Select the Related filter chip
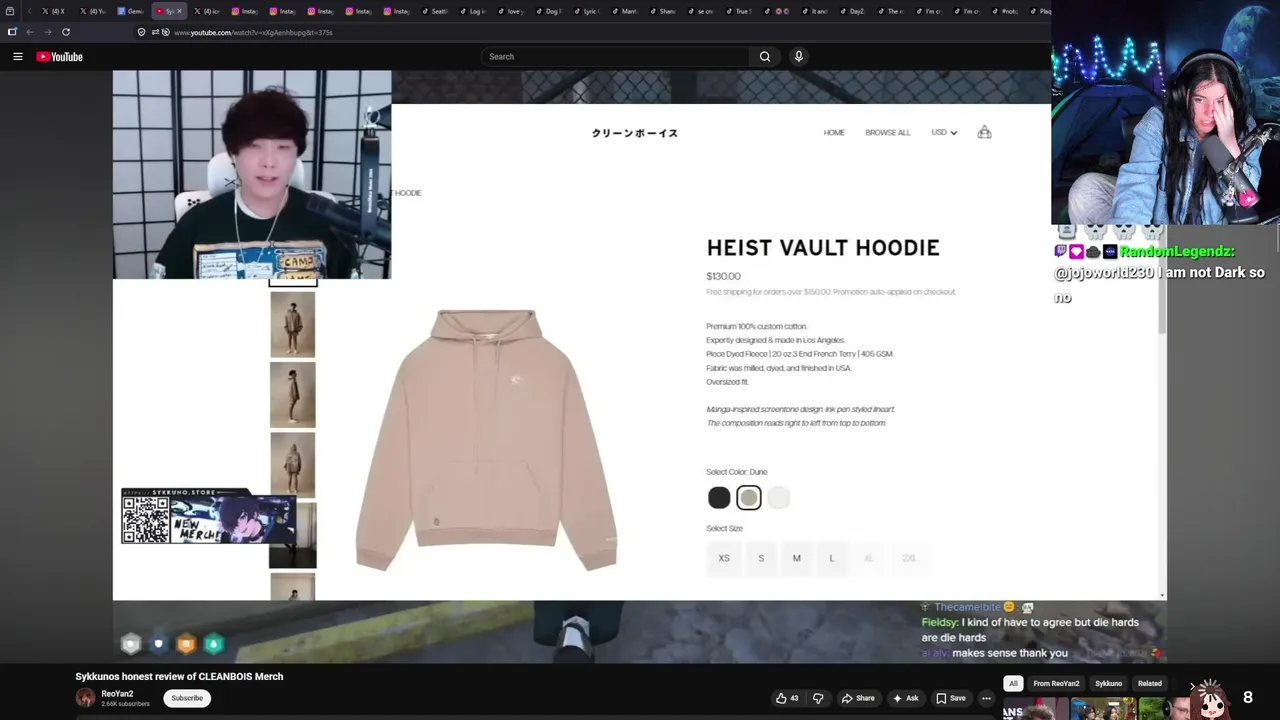The width and height of the screenshot is (1280, 720). coord(1150,684)
